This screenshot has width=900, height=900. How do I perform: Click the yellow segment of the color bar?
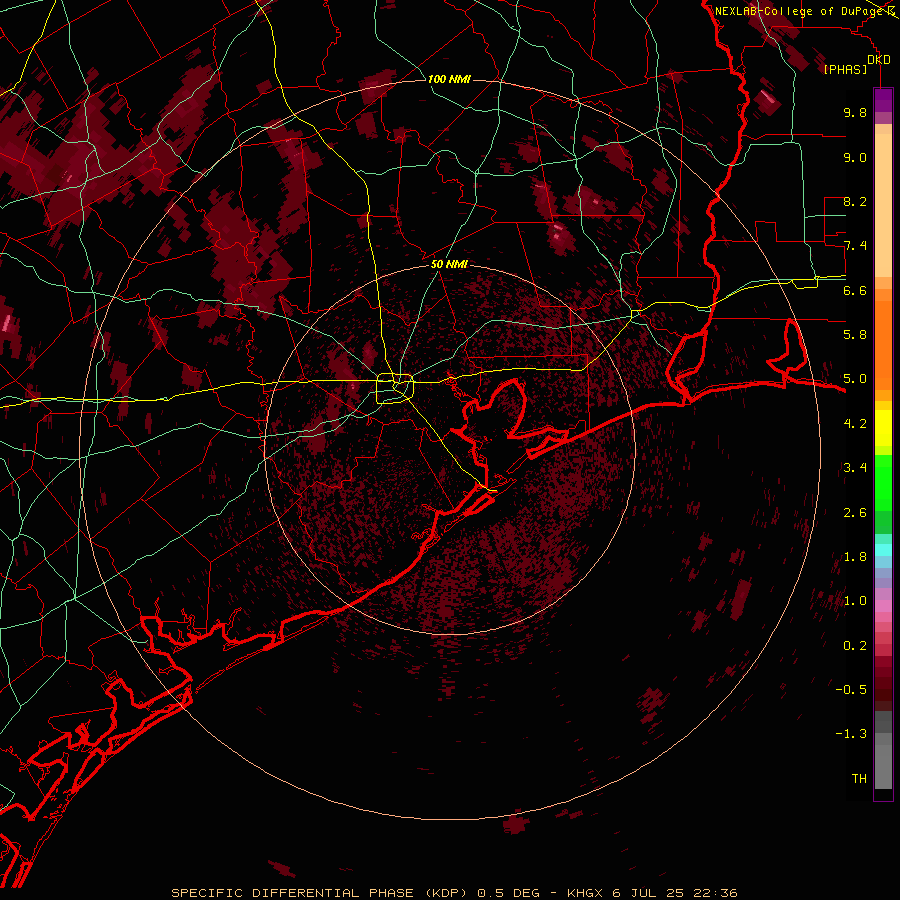click(x=883, y=428)
